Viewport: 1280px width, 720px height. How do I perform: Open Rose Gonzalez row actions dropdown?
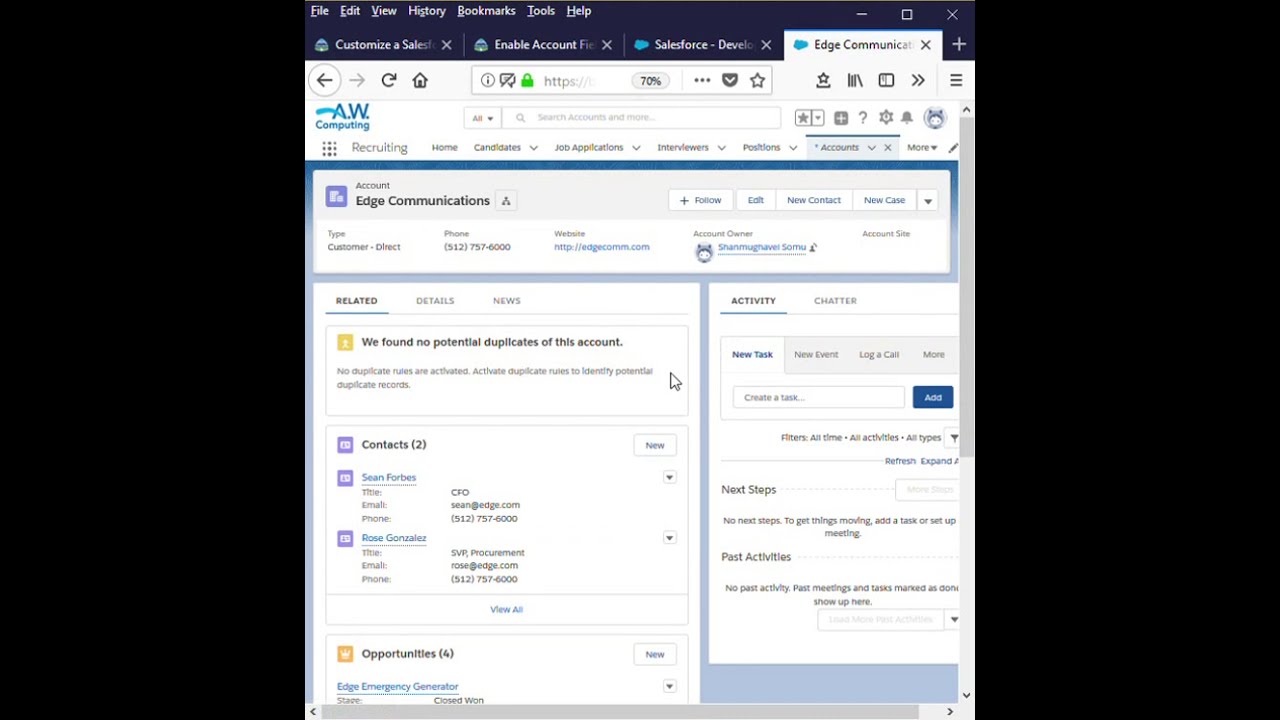click(x=670, y=538)
